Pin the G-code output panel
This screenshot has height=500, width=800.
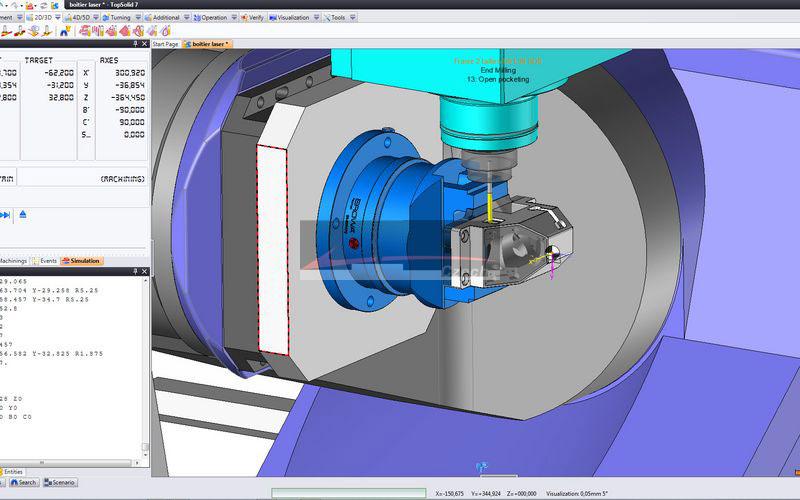135,271
